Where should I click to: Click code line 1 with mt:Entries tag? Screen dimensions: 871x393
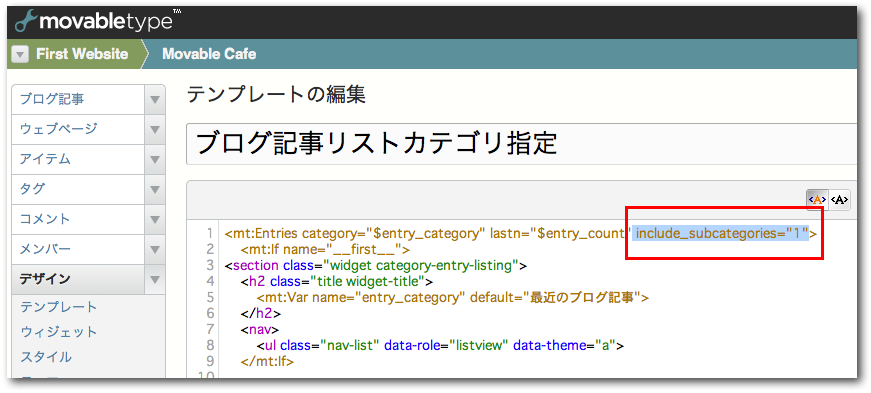[x=521, y=233]
